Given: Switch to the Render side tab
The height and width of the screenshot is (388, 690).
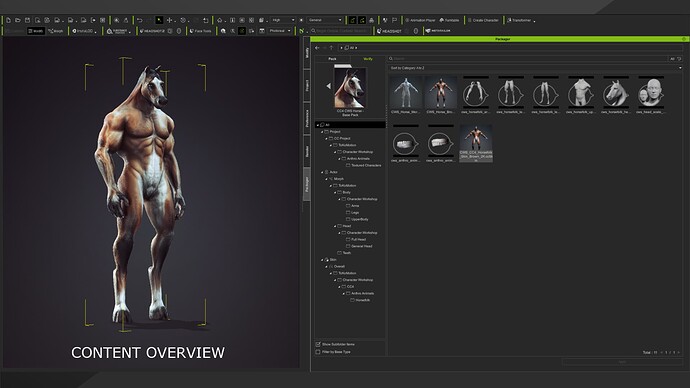Looking at the screenshot, I should [x=307, y=151].
